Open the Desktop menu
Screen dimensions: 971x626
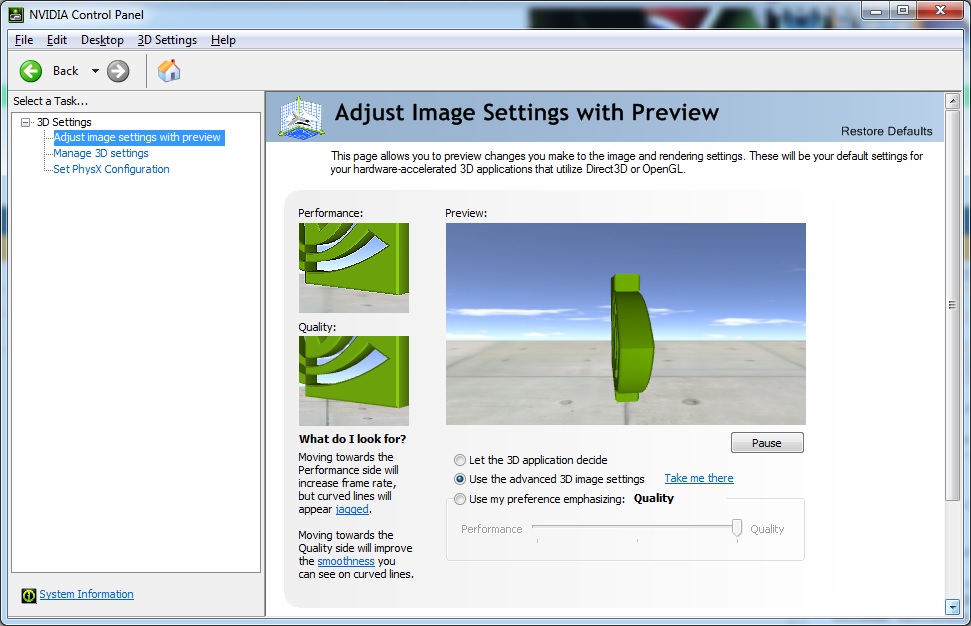[102, 40]
